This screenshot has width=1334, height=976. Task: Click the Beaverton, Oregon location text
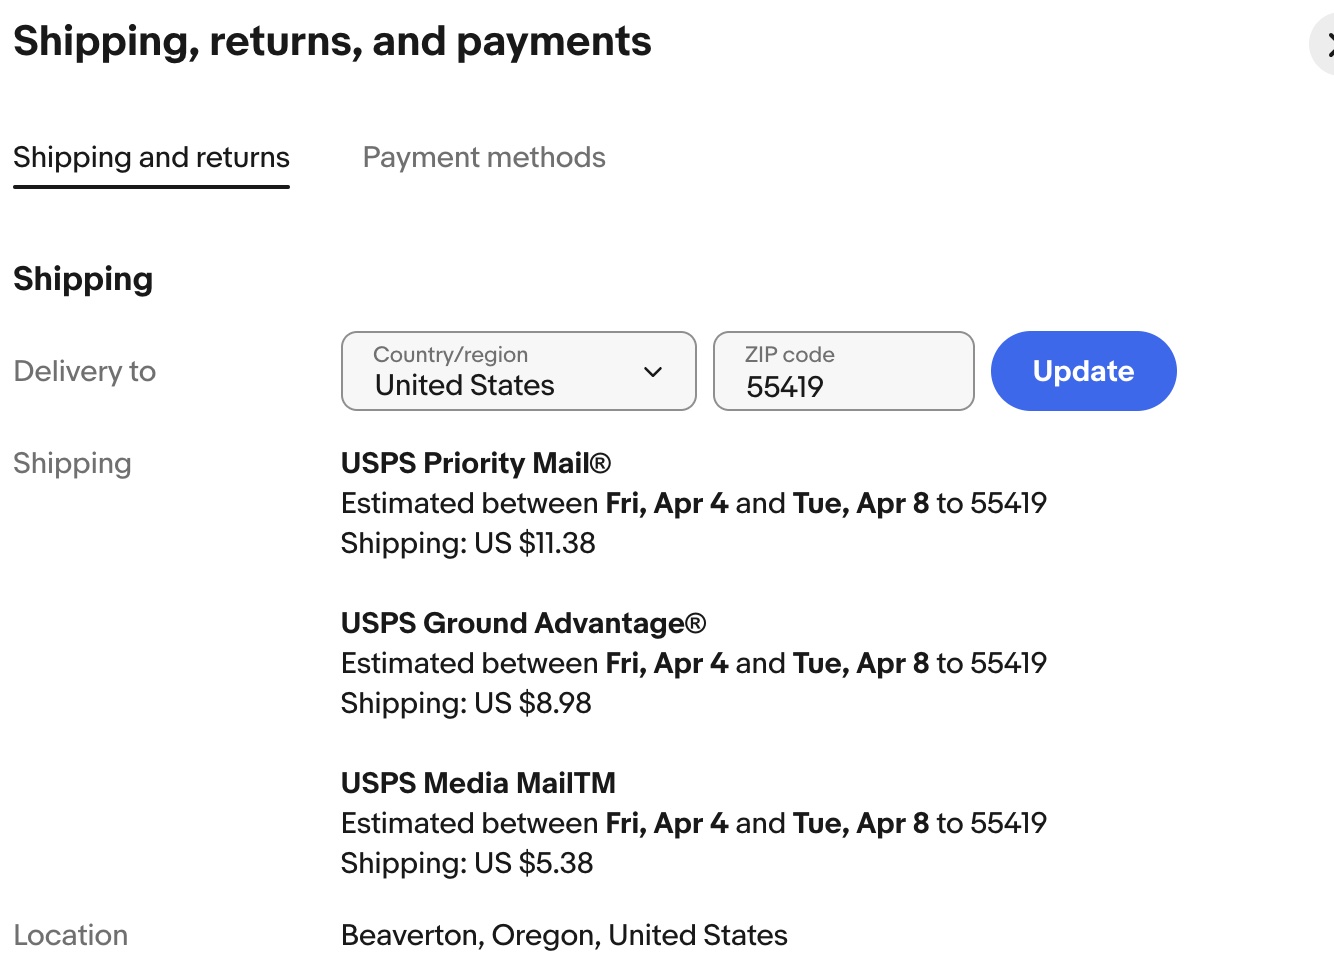pos(564,935)
